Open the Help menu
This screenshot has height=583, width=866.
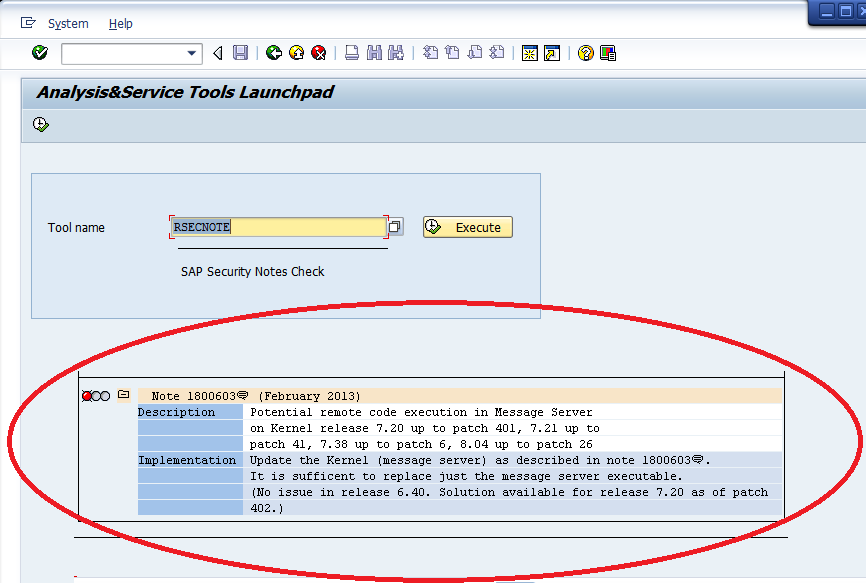pos(120,24)
